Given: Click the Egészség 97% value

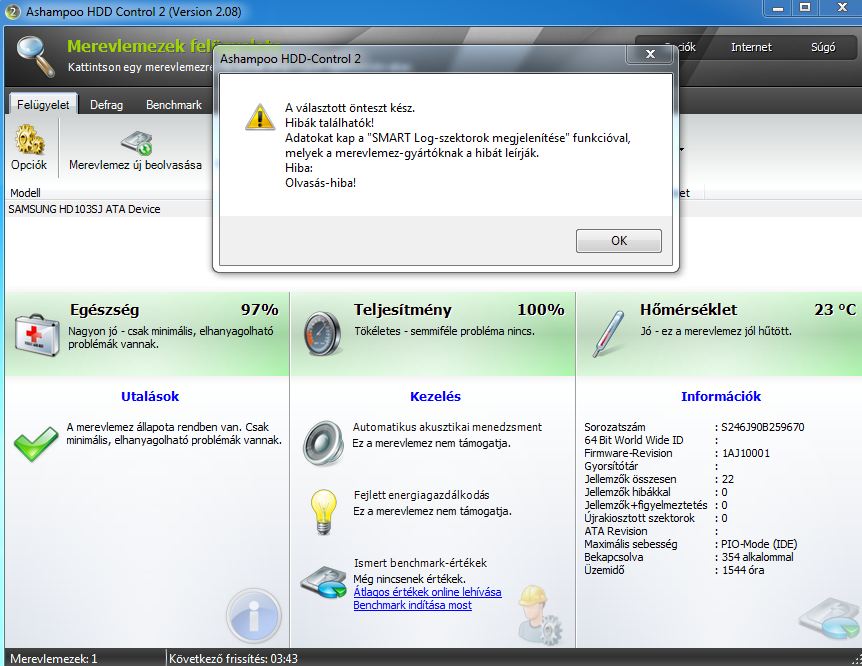Looking at the screenshot, I should coord(259,310).
